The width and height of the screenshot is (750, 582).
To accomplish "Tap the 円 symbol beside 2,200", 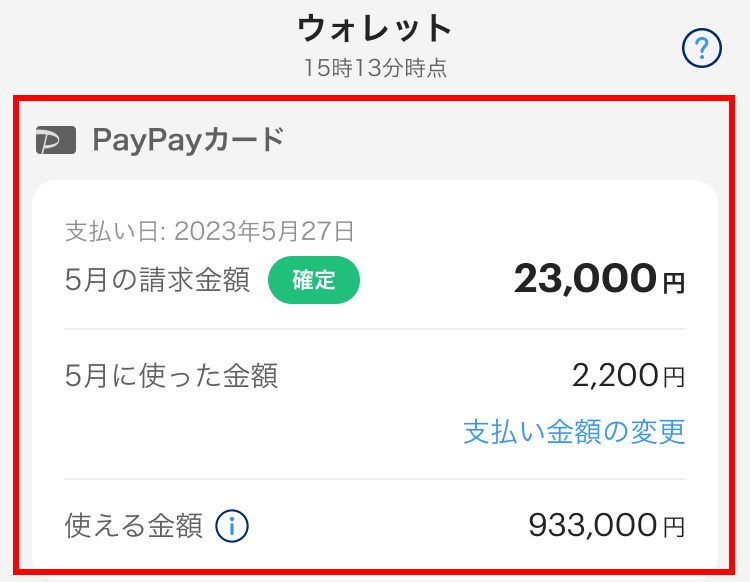I will [x=674, y=377].
